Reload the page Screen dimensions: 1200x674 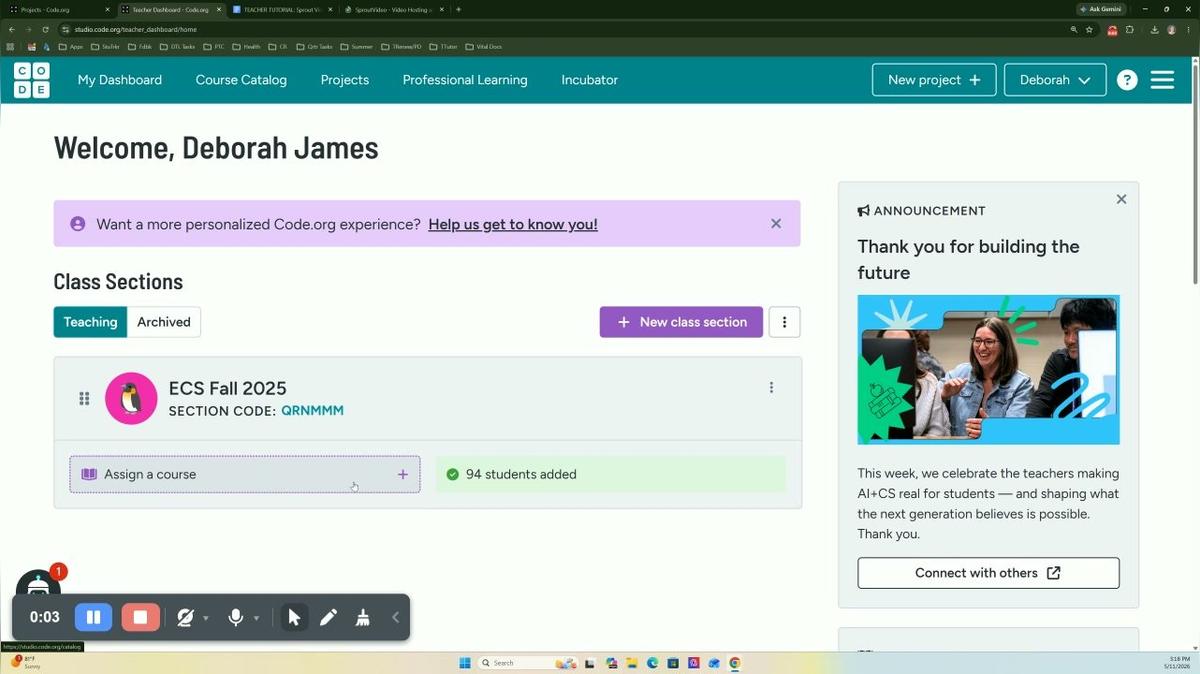[45, 29]
